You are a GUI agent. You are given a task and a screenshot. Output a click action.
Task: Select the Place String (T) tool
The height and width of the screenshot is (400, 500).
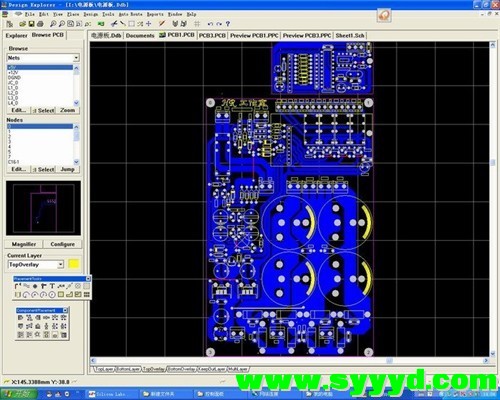[52, 286]
